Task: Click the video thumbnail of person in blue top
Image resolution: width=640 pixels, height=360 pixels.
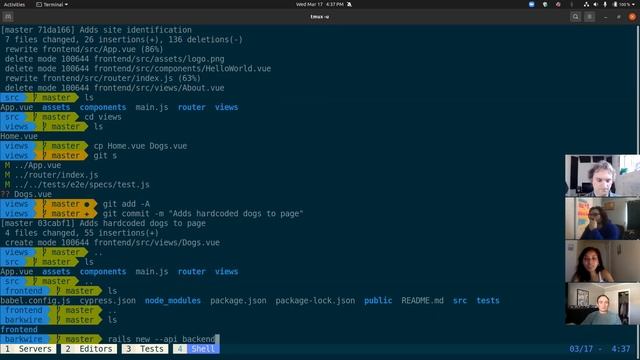Action: (x=602, y=218)
